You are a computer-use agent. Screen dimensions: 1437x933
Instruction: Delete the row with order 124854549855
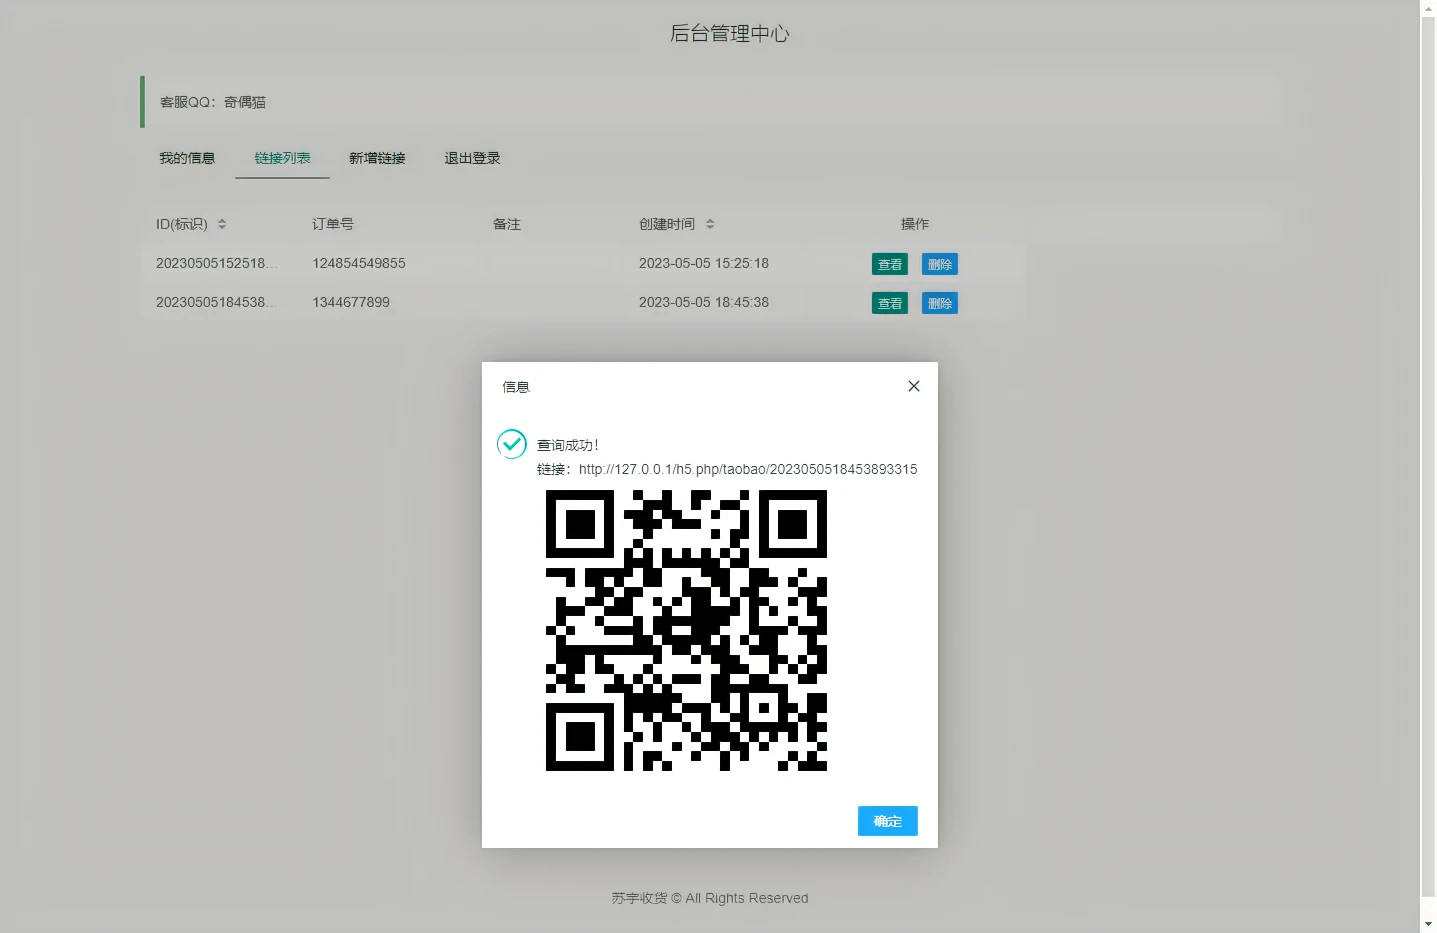[x=939, y=264]
